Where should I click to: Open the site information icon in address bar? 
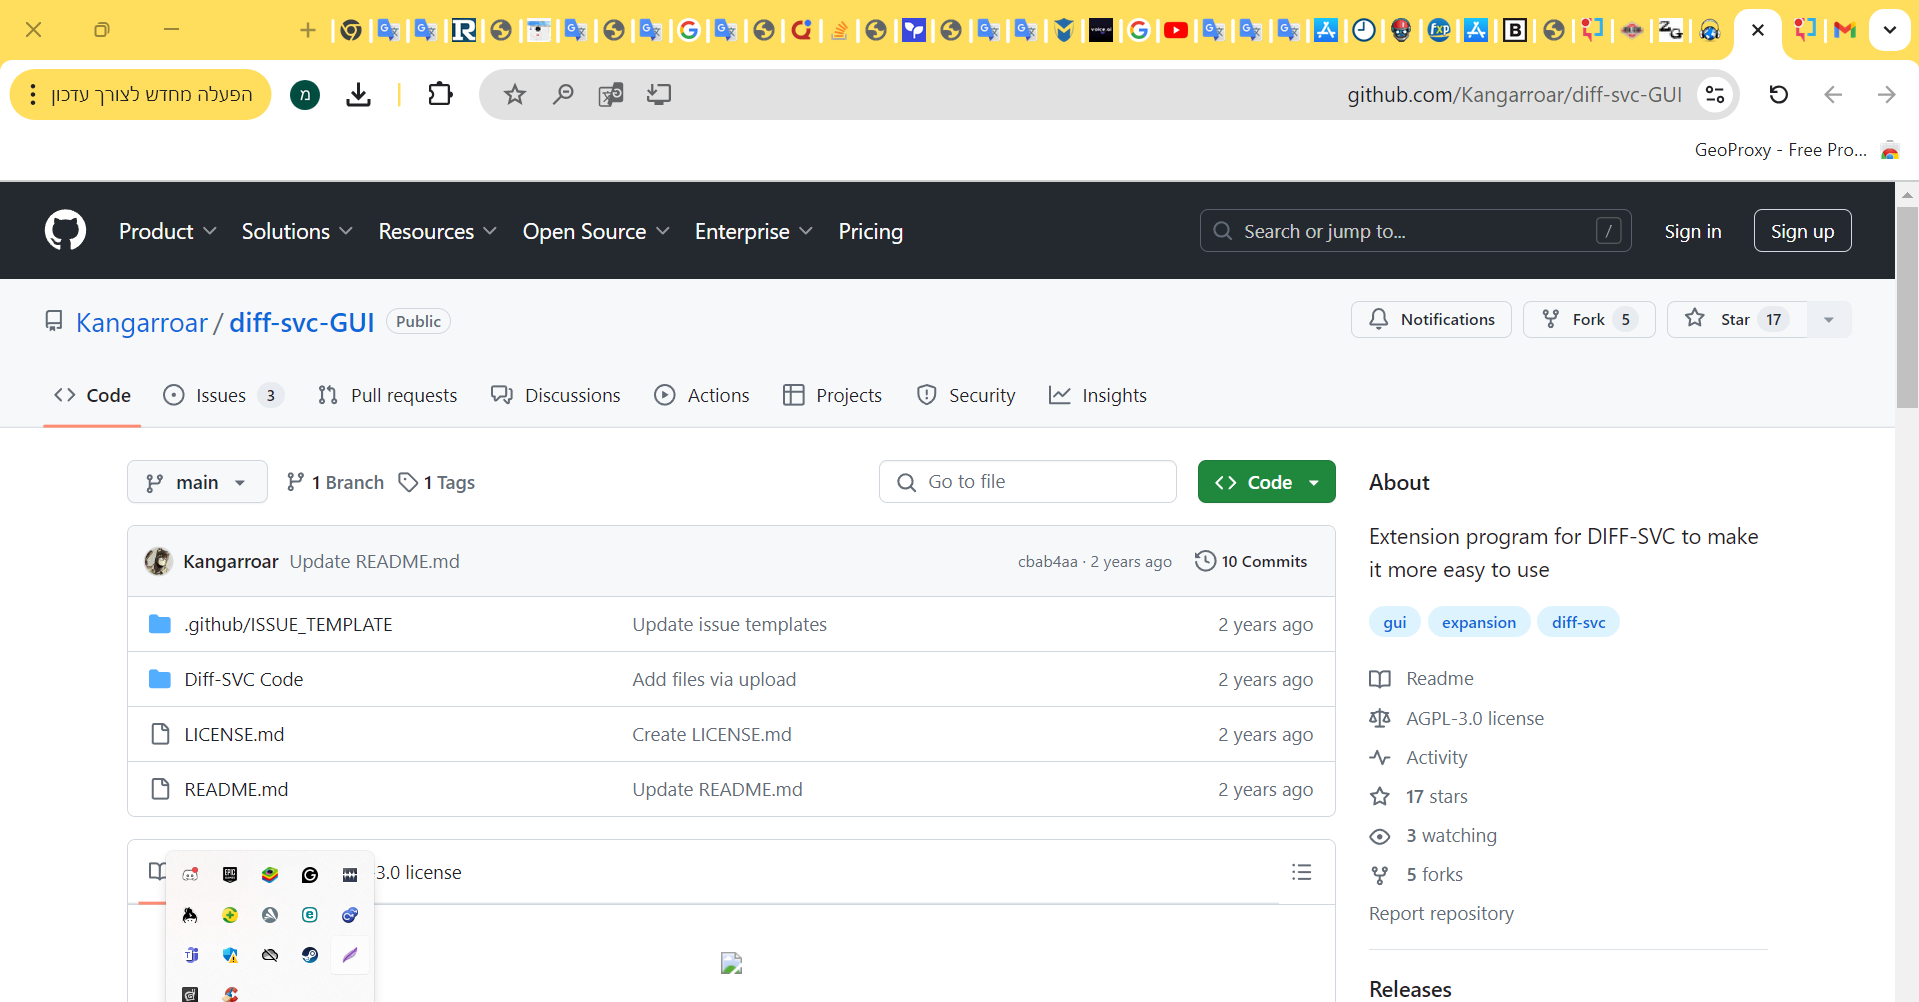coord(1715,94)
